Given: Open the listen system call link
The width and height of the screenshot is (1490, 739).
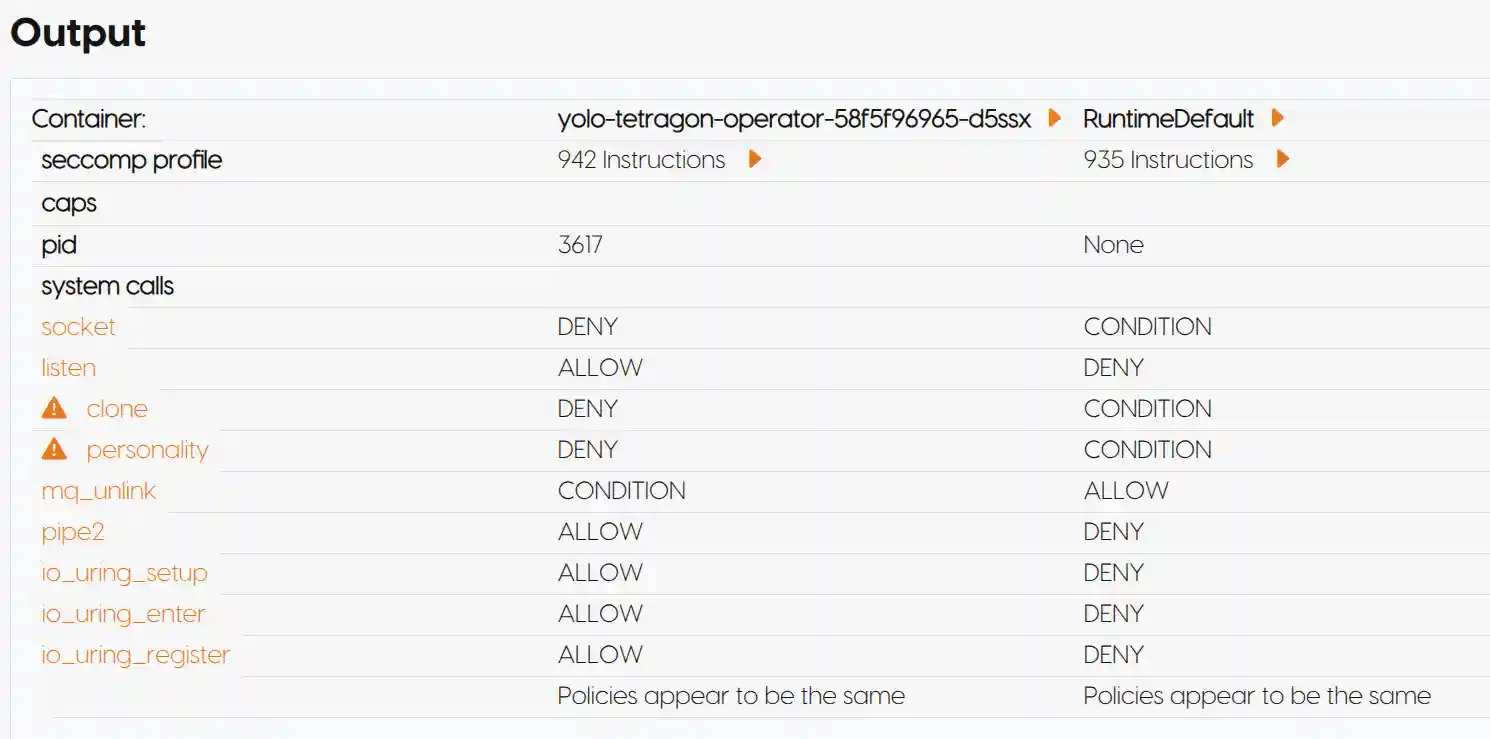Looking at the screenshot, I should tap(68, 368).
